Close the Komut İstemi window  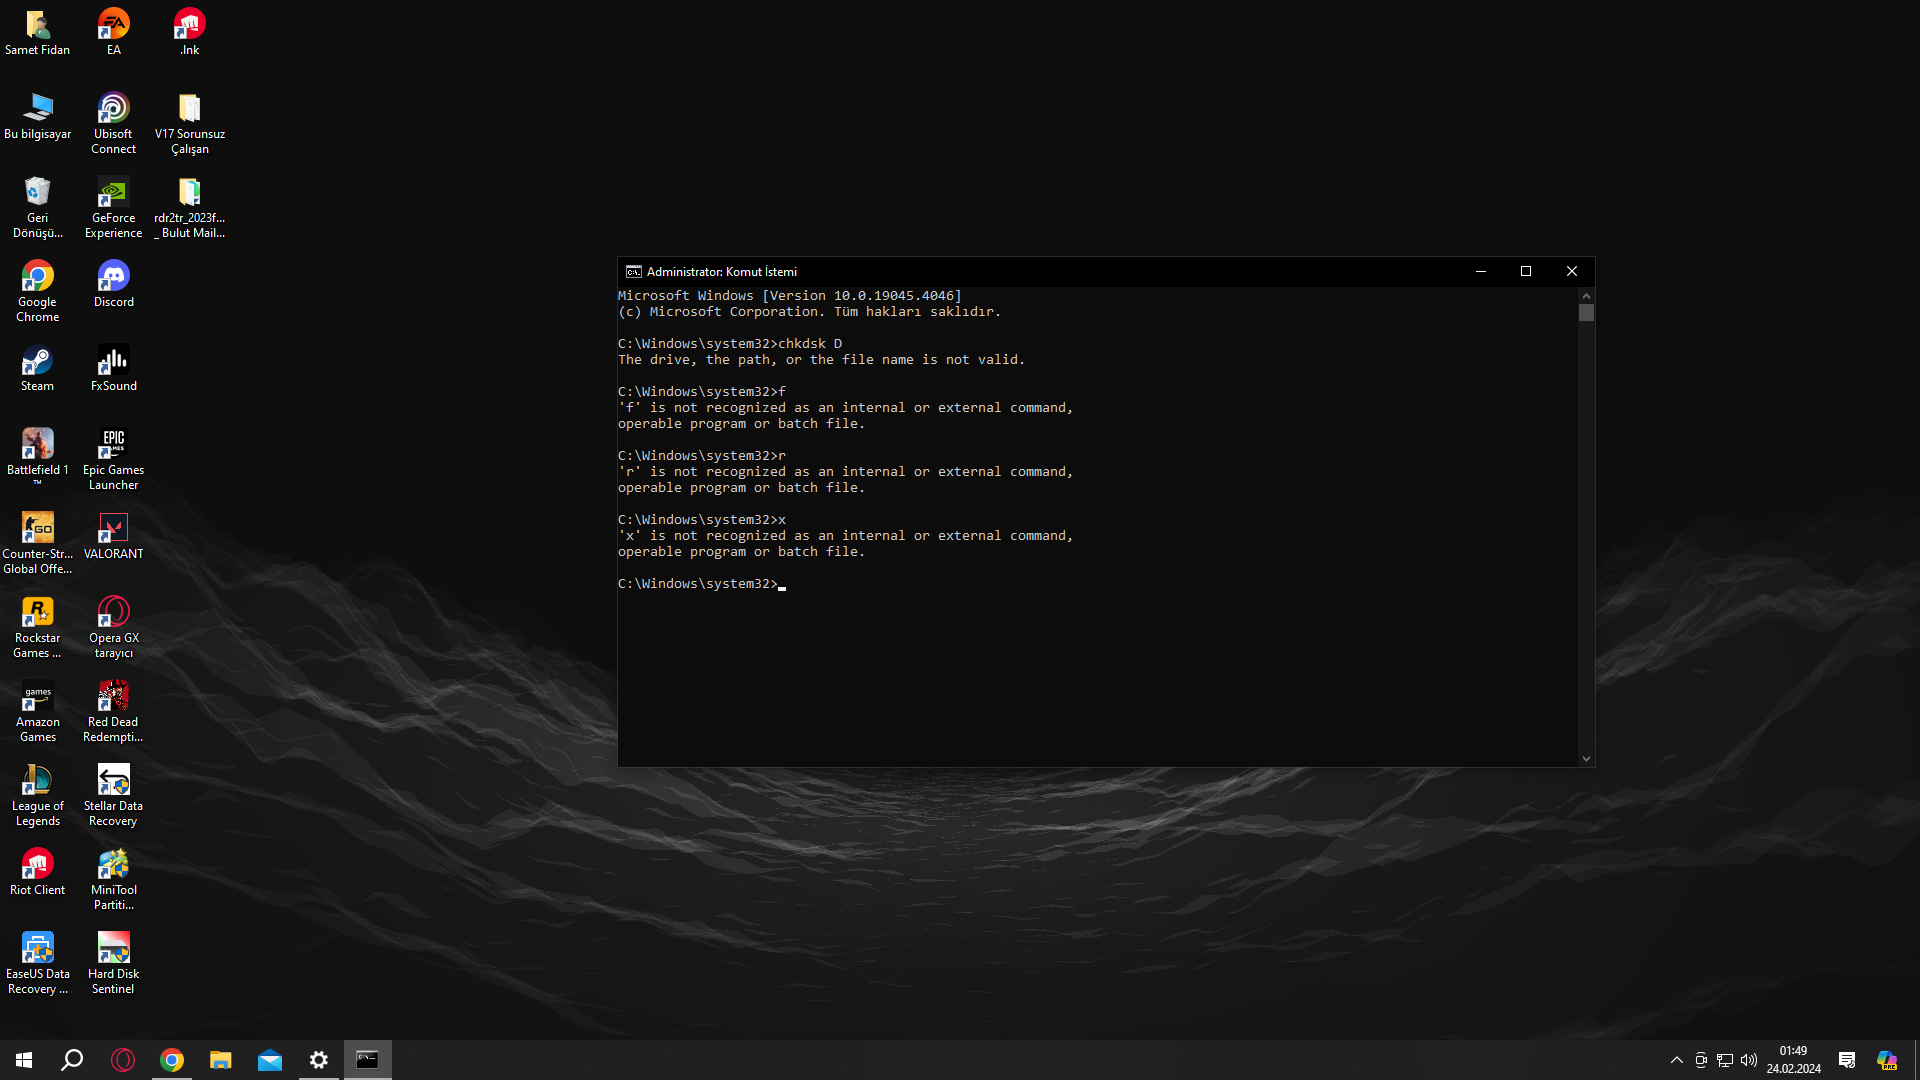point(1572,271)
